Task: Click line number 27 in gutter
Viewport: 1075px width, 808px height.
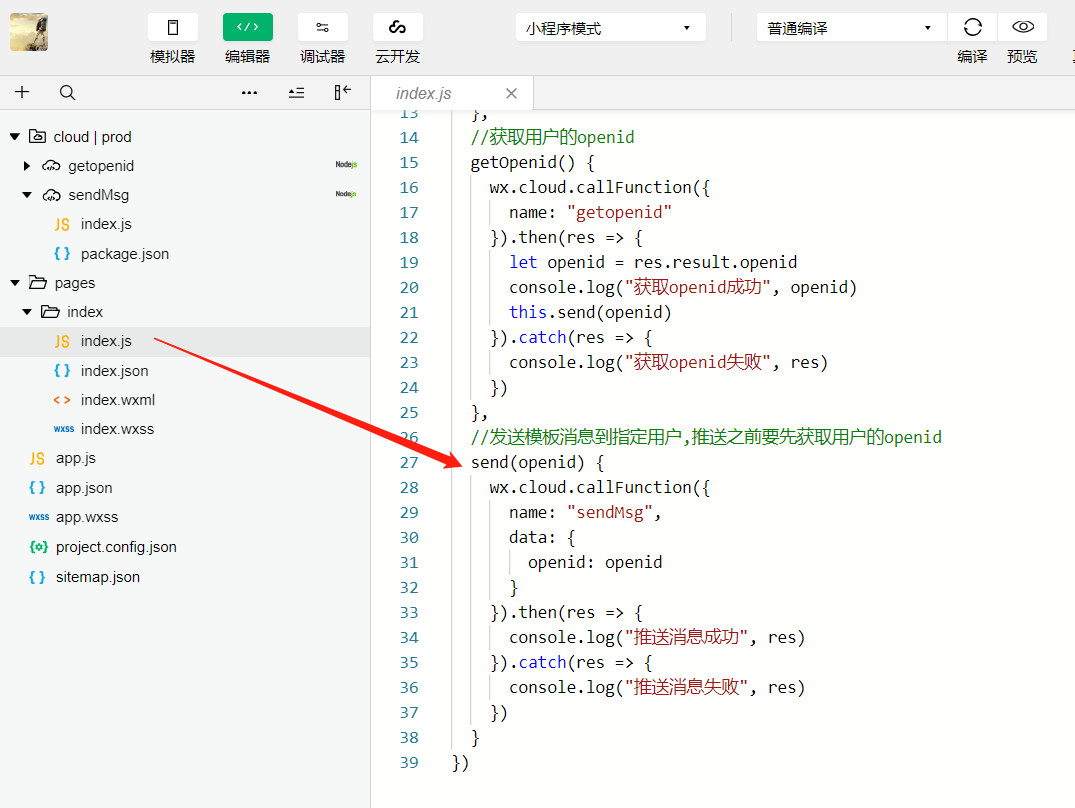Action: [x=409, y=463]
